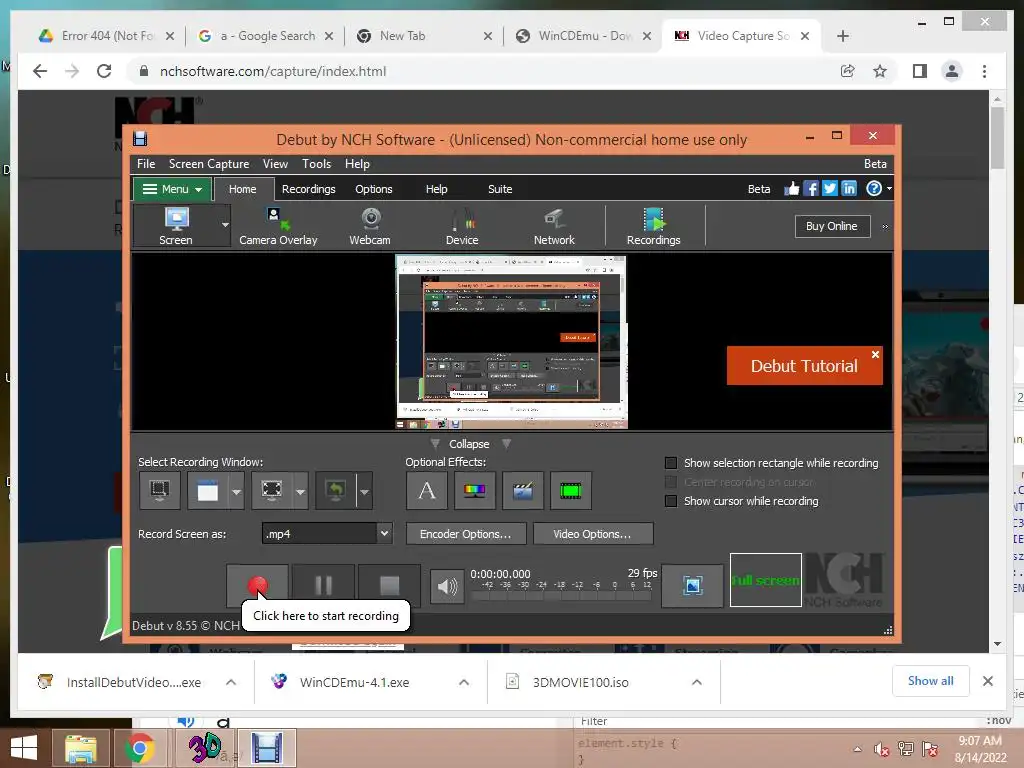Open the View menu
This screenshot has height=768, width=1024.
point(275,164)
